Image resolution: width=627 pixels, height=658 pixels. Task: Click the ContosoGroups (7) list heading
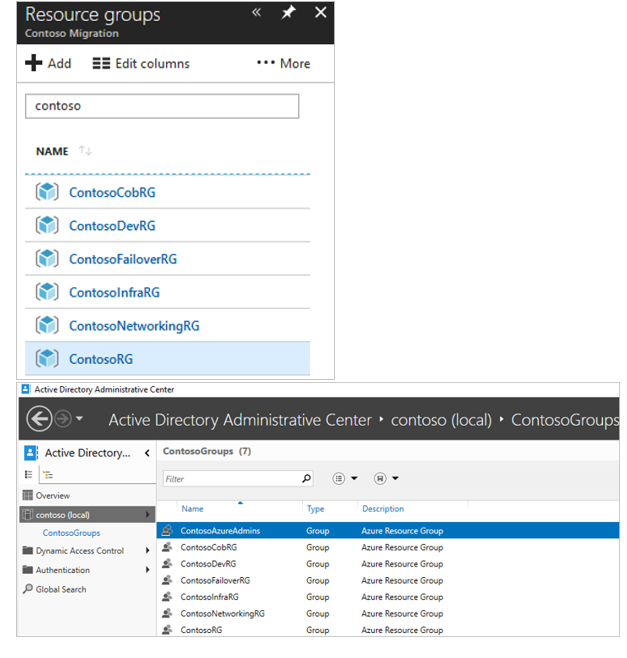(x=207, y=452)
